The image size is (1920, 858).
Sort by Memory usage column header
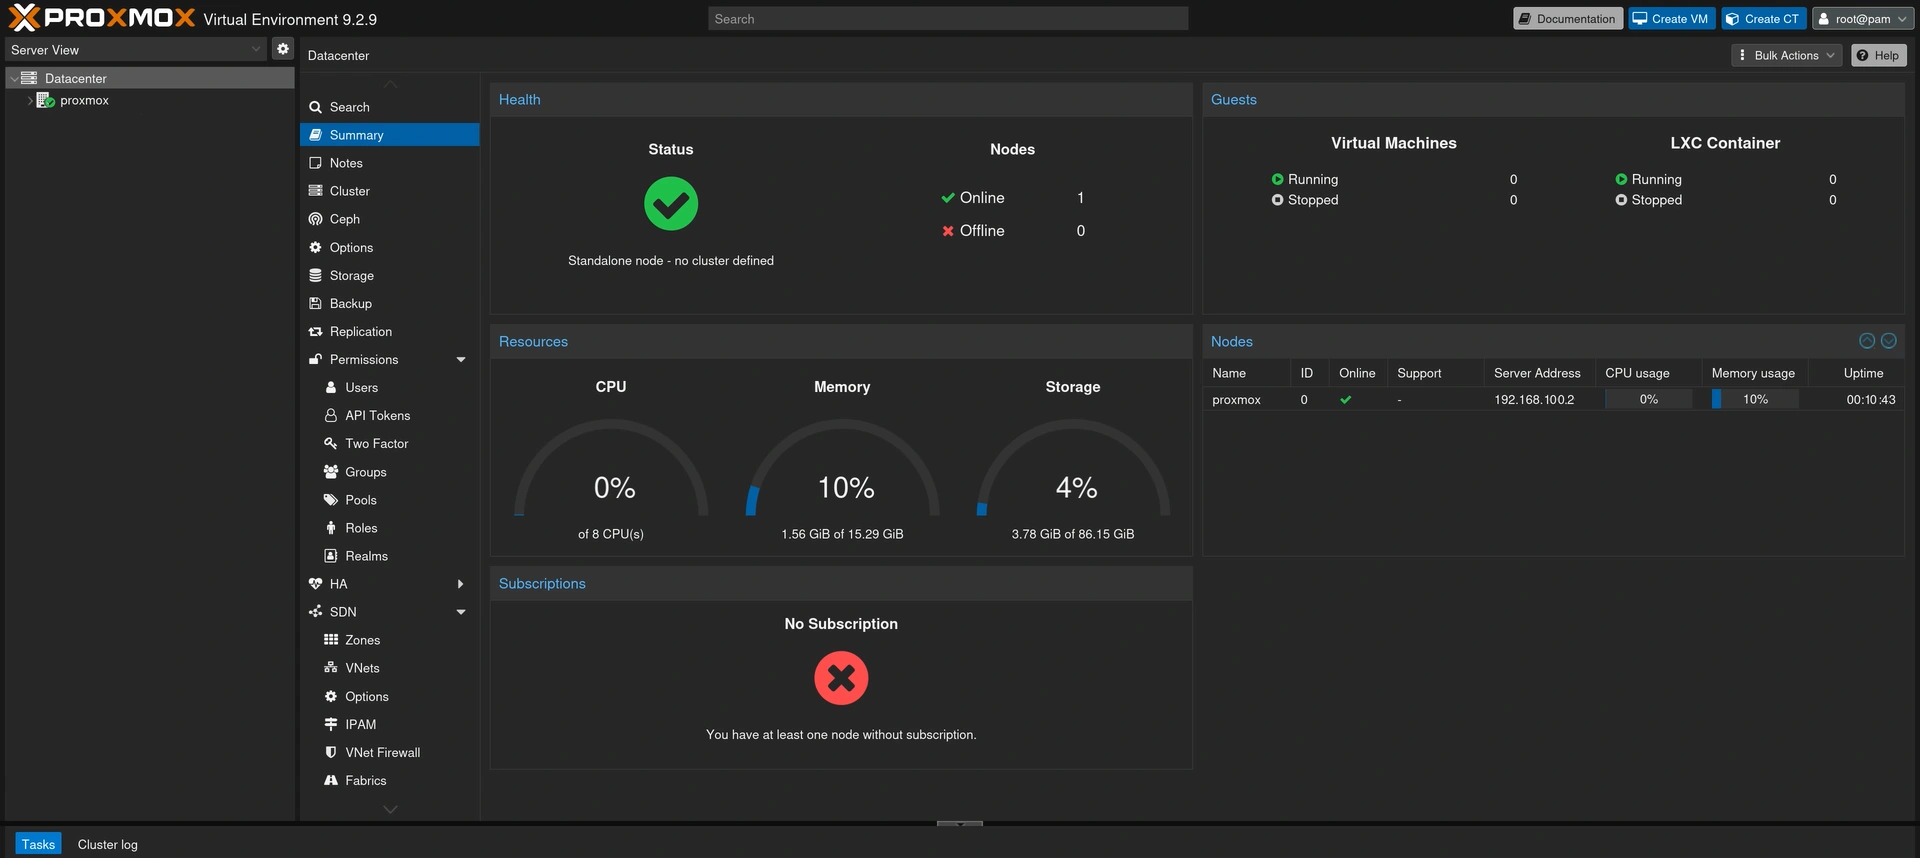1753,373
